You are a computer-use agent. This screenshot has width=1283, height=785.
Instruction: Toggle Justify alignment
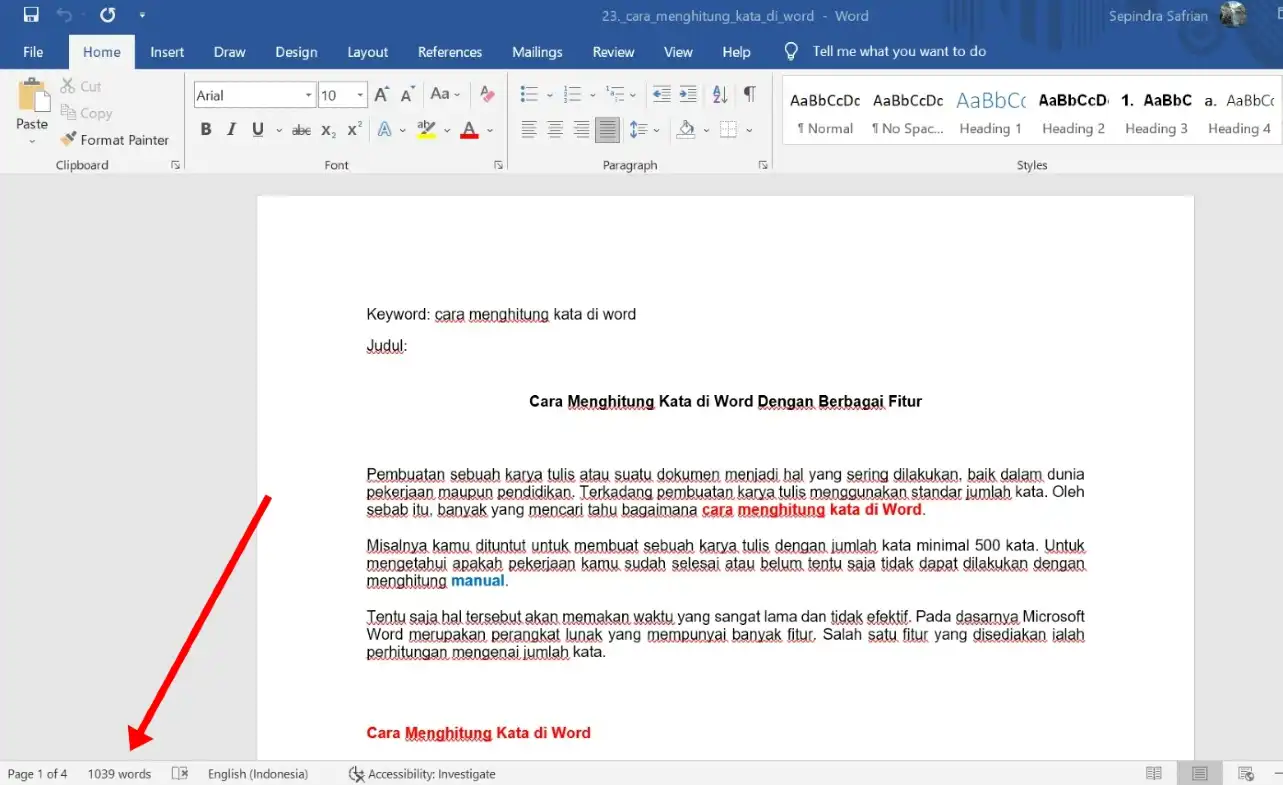607,129
